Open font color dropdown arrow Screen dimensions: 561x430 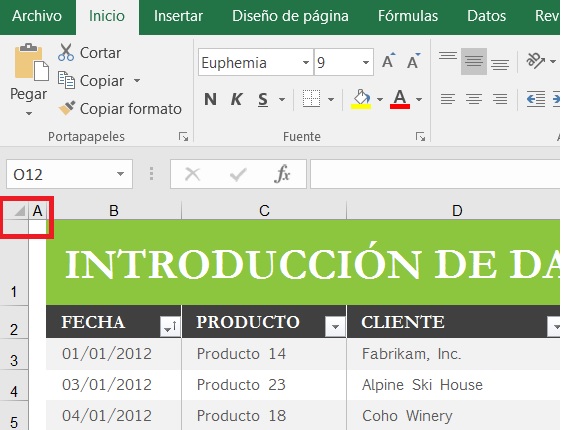click(x=419, y=99)
